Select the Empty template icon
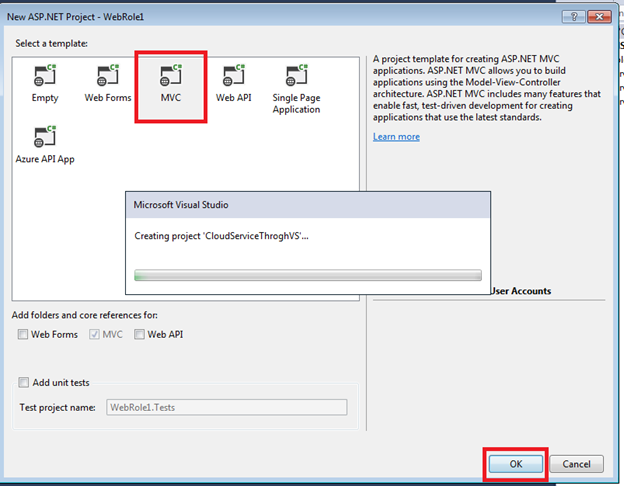 click(x=45, y=75)
